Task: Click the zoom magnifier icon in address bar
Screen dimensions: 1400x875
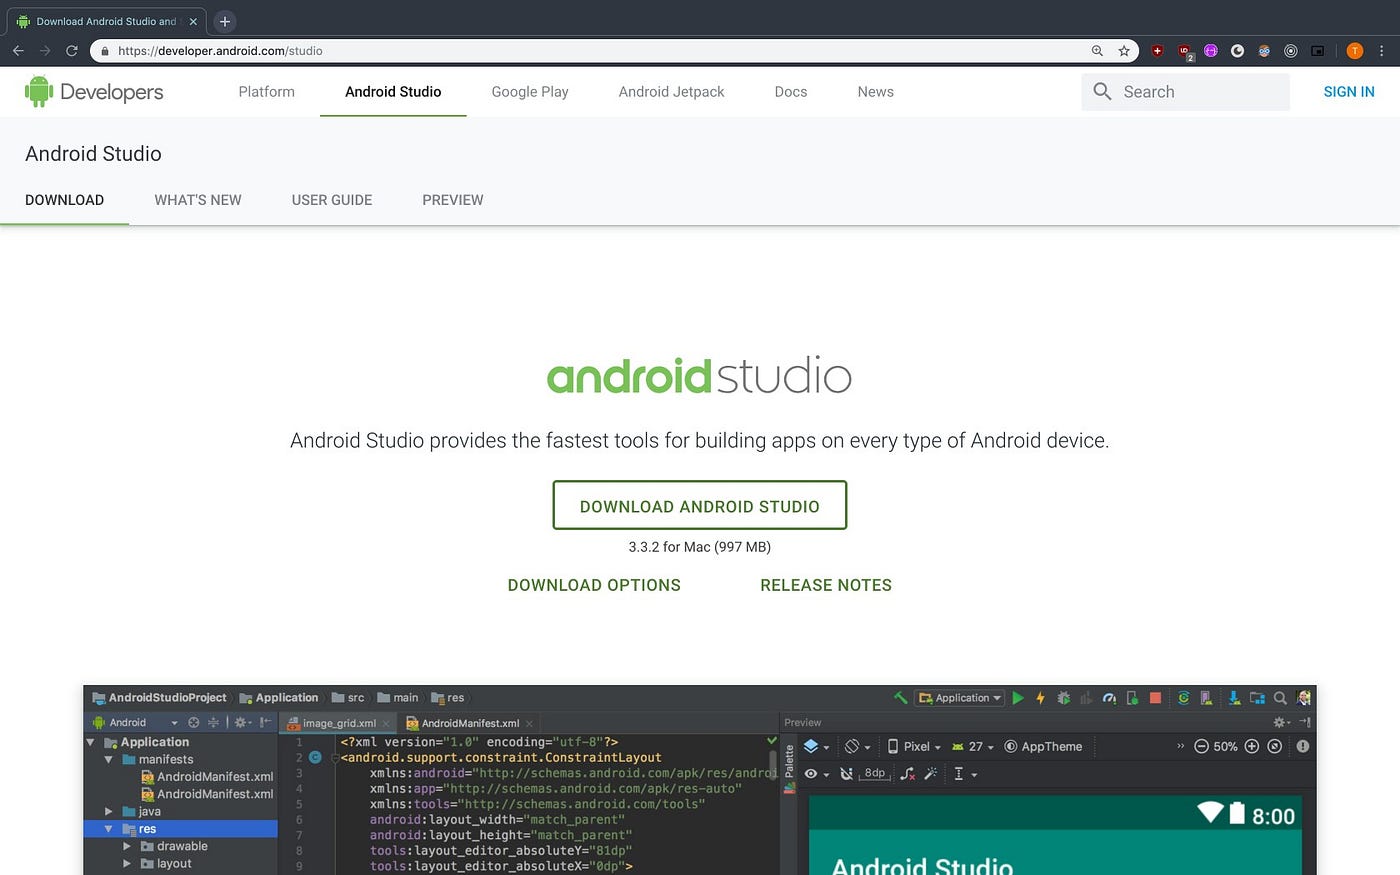Action: [1097, 51]
